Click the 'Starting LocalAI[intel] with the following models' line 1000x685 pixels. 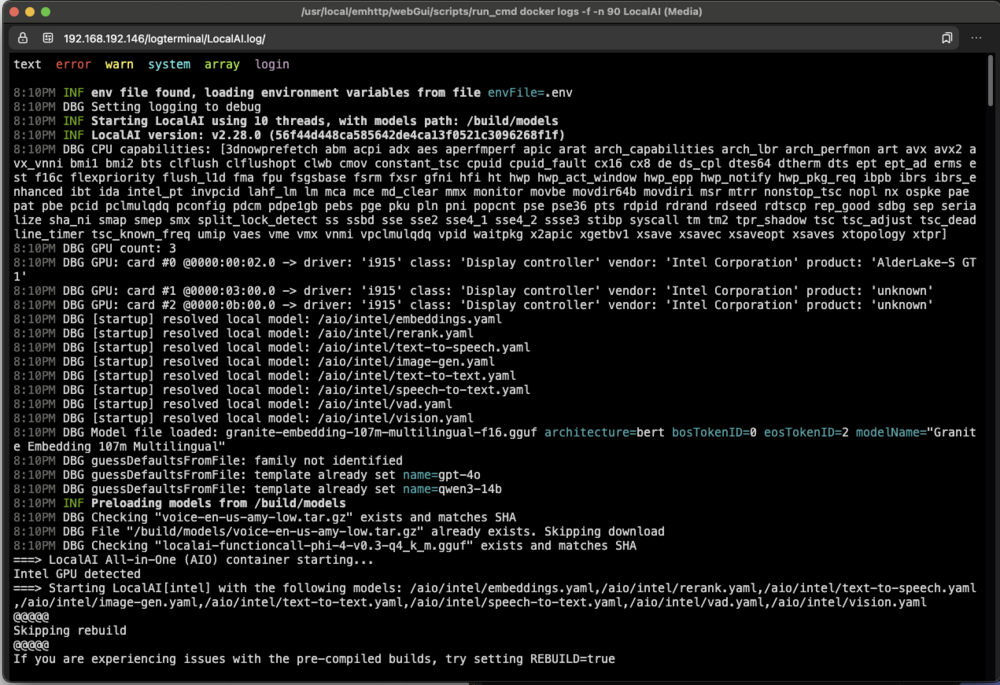click(x=495, y=595)
